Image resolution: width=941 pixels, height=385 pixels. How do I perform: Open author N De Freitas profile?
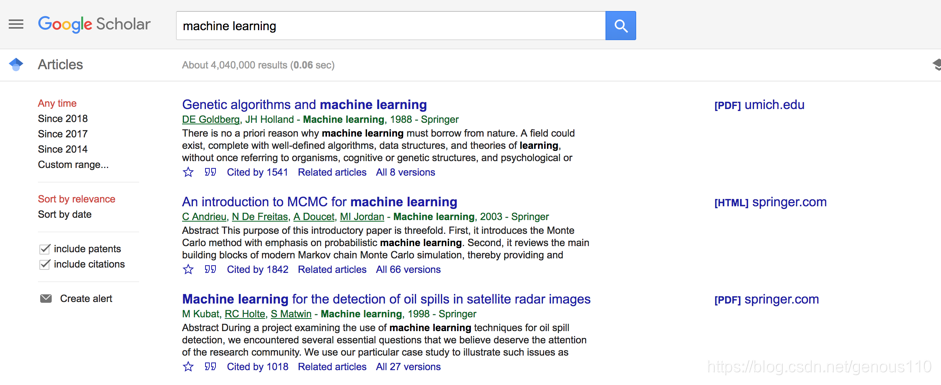(260, 216)
